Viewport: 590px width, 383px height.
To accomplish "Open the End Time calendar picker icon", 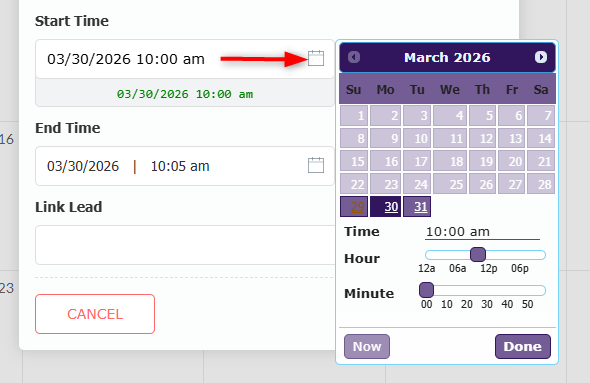I will (x=316, y=165).
